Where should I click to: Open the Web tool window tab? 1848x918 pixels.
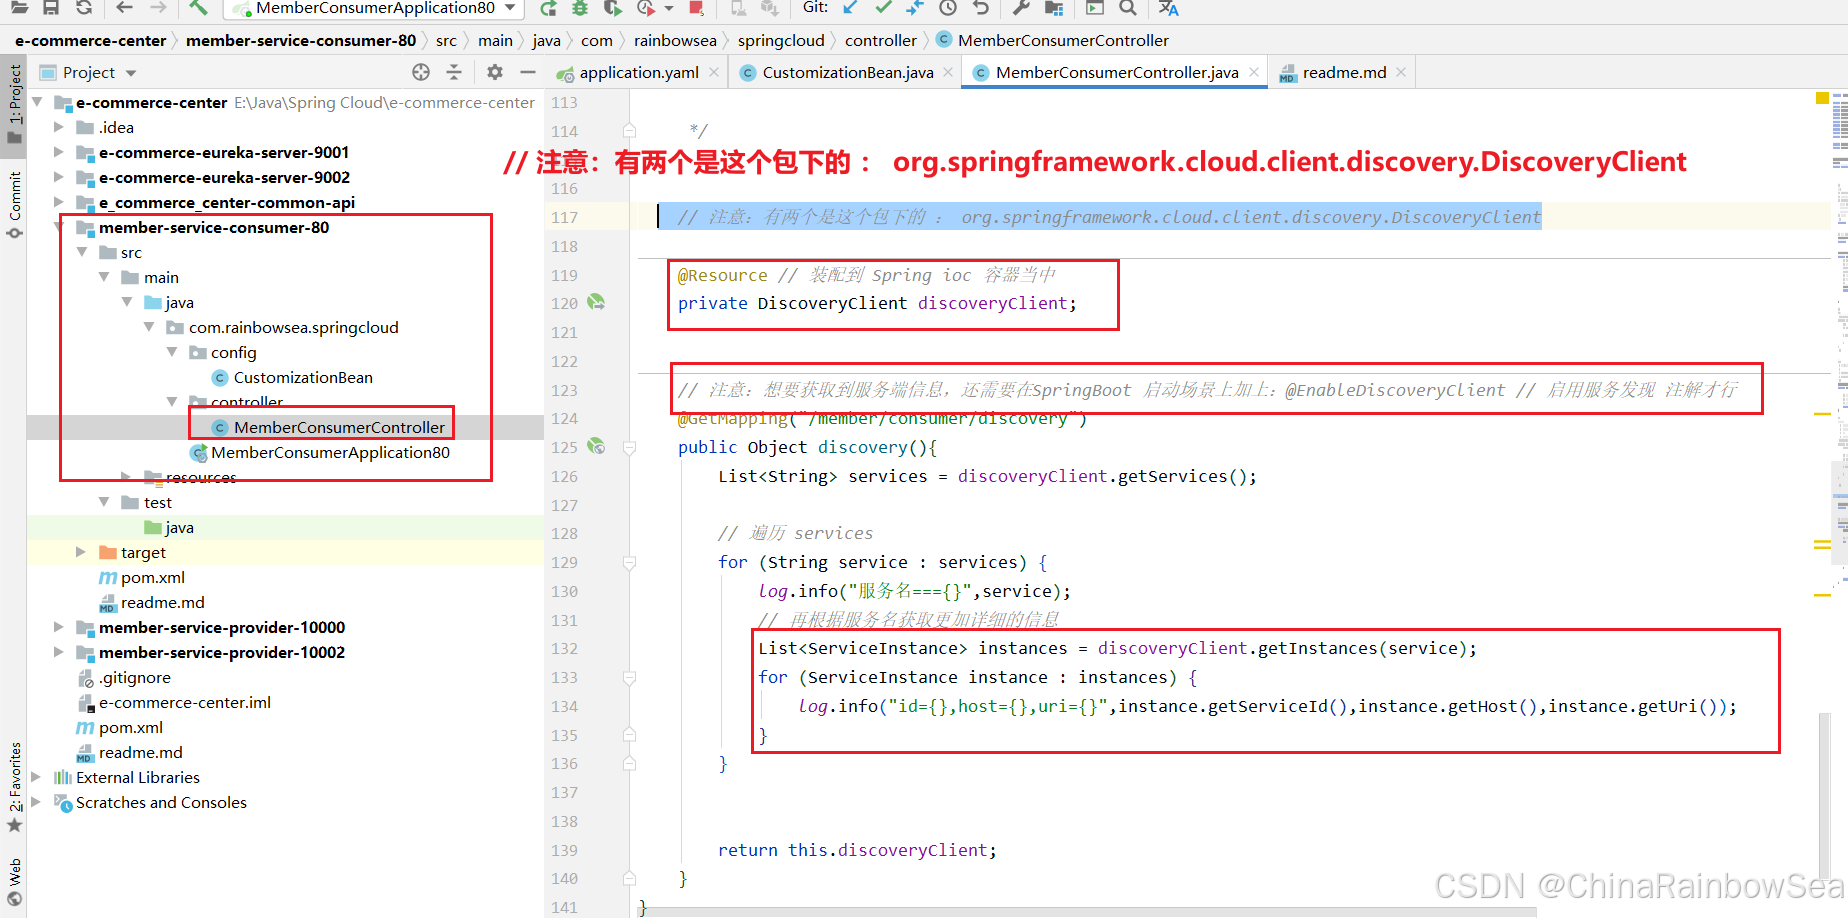click(14, 882)
